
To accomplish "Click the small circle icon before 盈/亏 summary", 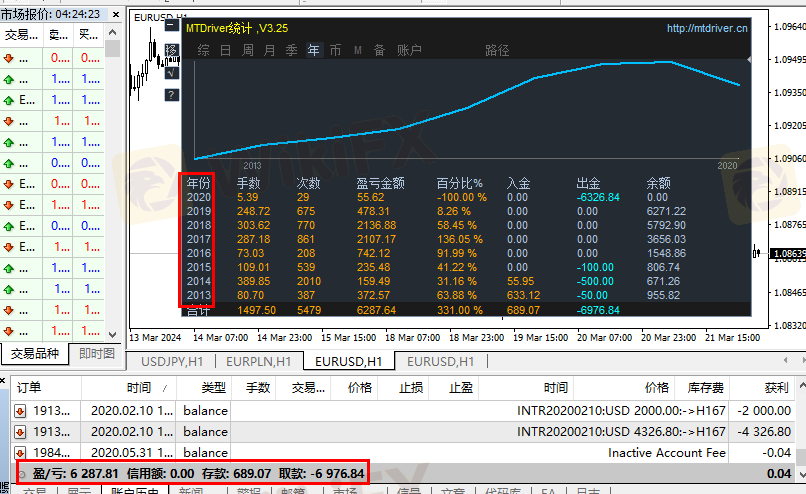I will tap(22, 474).
